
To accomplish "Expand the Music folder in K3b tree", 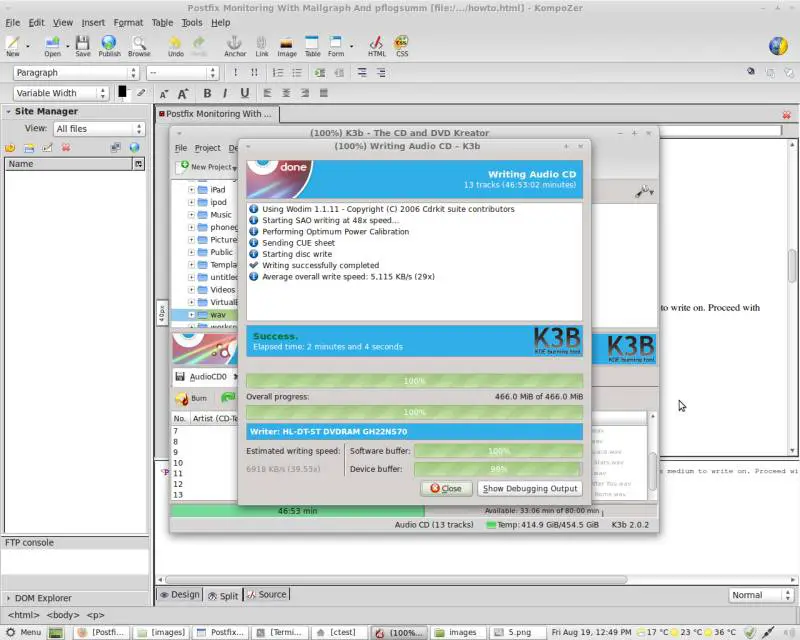I will coord(191,215).
